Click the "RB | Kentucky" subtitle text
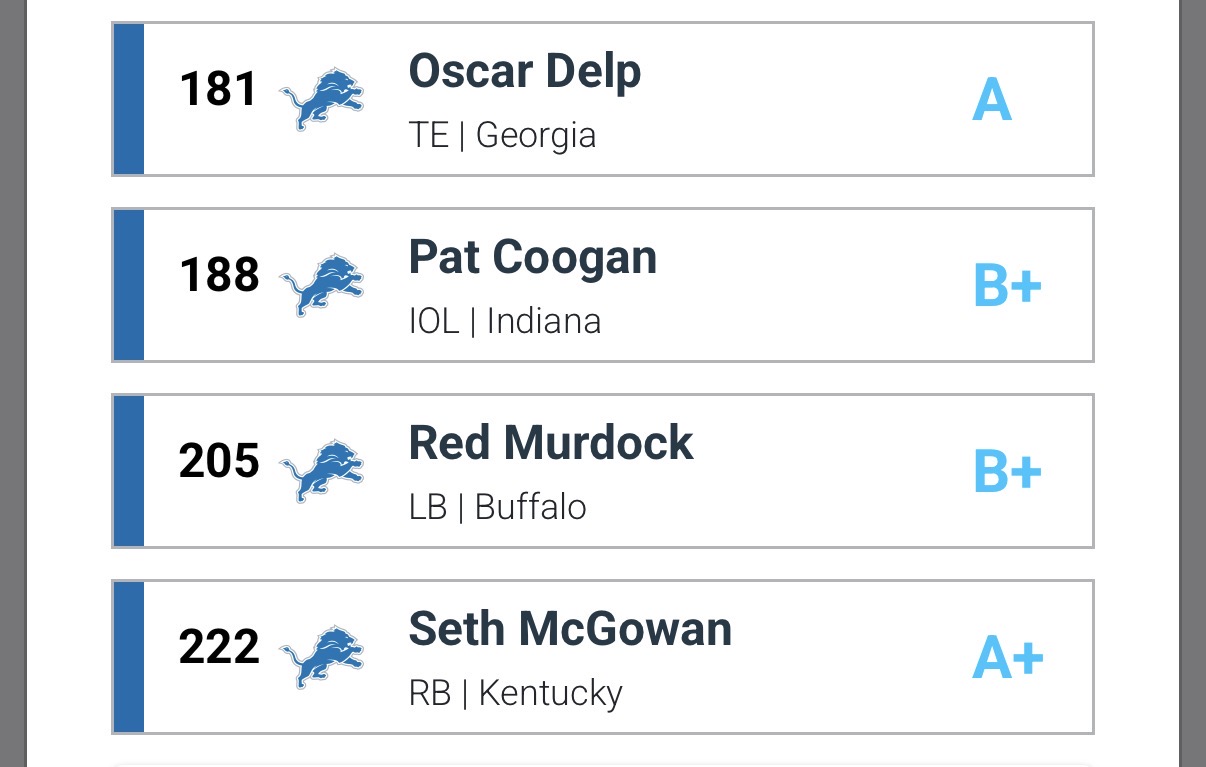 pos(515,693)
